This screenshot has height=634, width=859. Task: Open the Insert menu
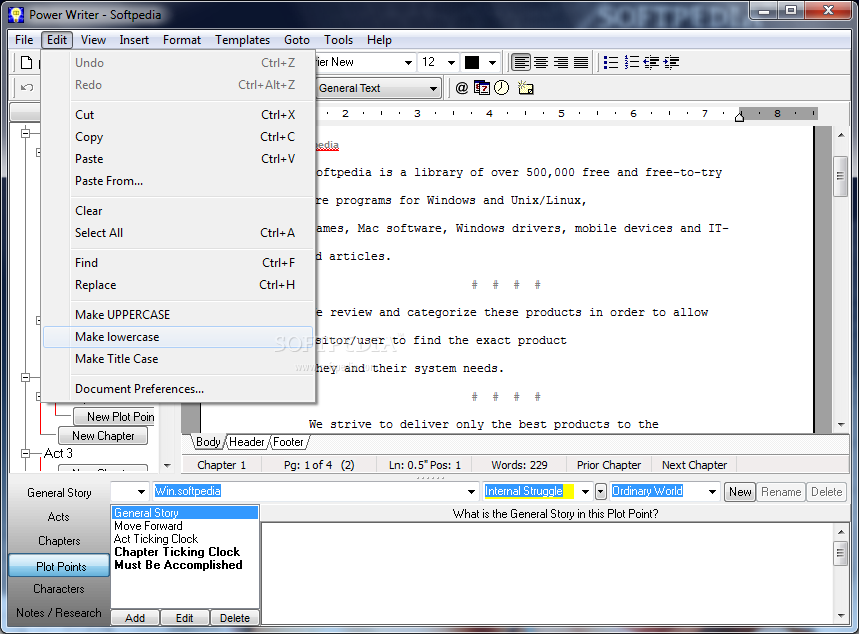134,40
